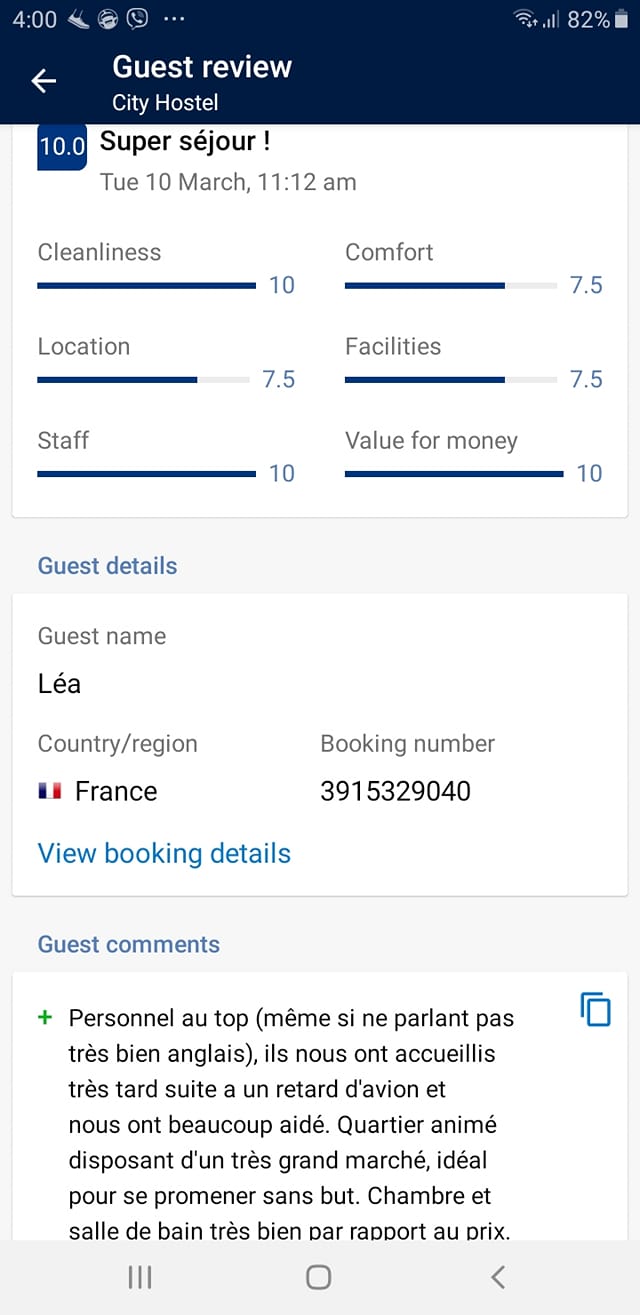Tap the green plus positive comment icon
Image resolution: width=640 pixels, height=1315 pixels.
click(44, 1018)
